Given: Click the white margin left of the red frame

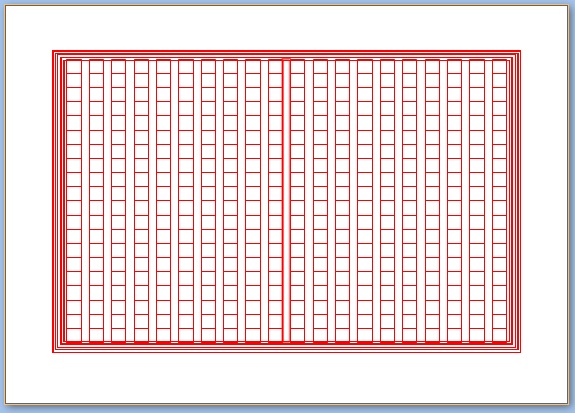Looking at the screenshot, I should (29, 202).
